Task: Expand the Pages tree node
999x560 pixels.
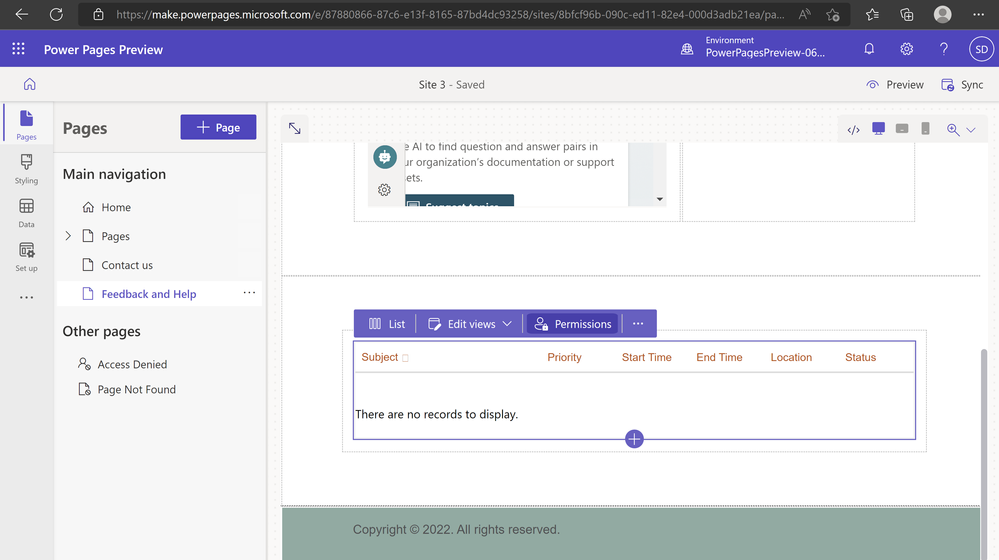Action: click(x=68, y=236)
